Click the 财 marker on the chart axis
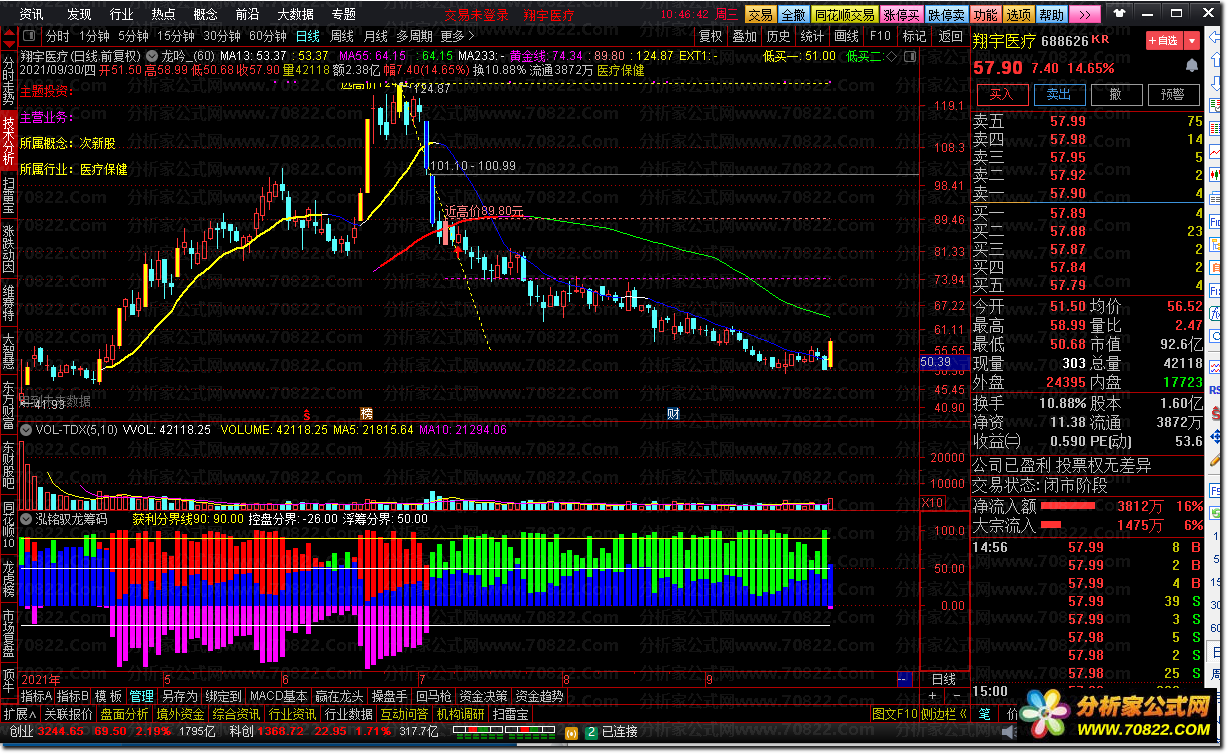The height and width of the screenshot is (754, 1229). (x=674, y=413)
